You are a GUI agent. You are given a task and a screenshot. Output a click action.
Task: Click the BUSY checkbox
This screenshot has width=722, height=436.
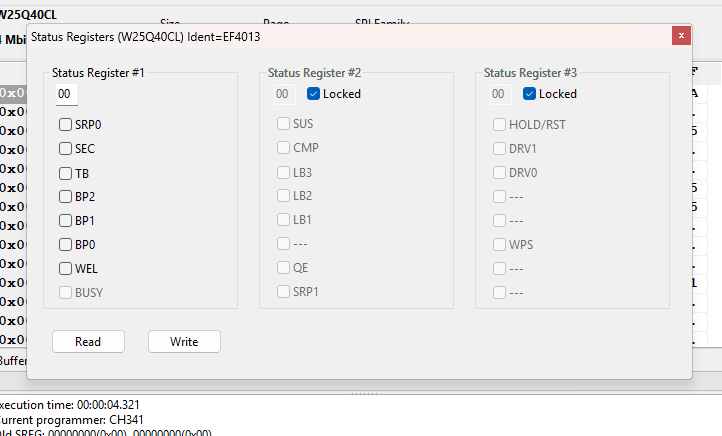(65, 292)
